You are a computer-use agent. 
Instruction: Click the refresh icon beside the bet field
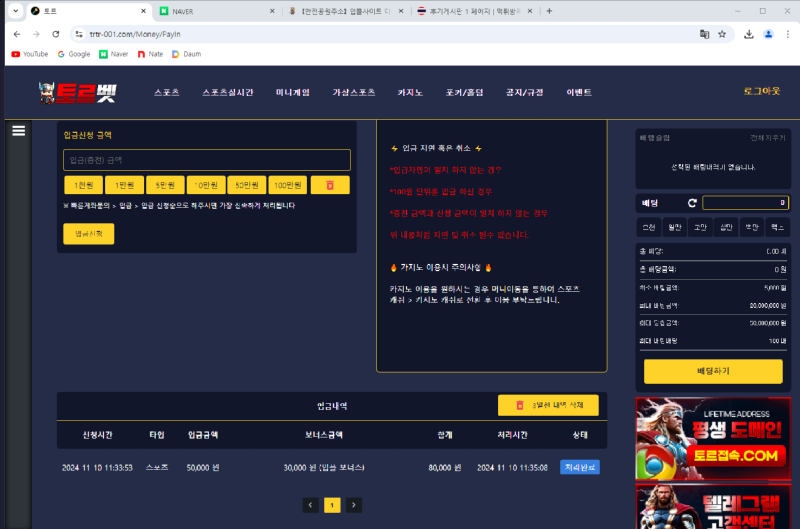pos(692,203)
